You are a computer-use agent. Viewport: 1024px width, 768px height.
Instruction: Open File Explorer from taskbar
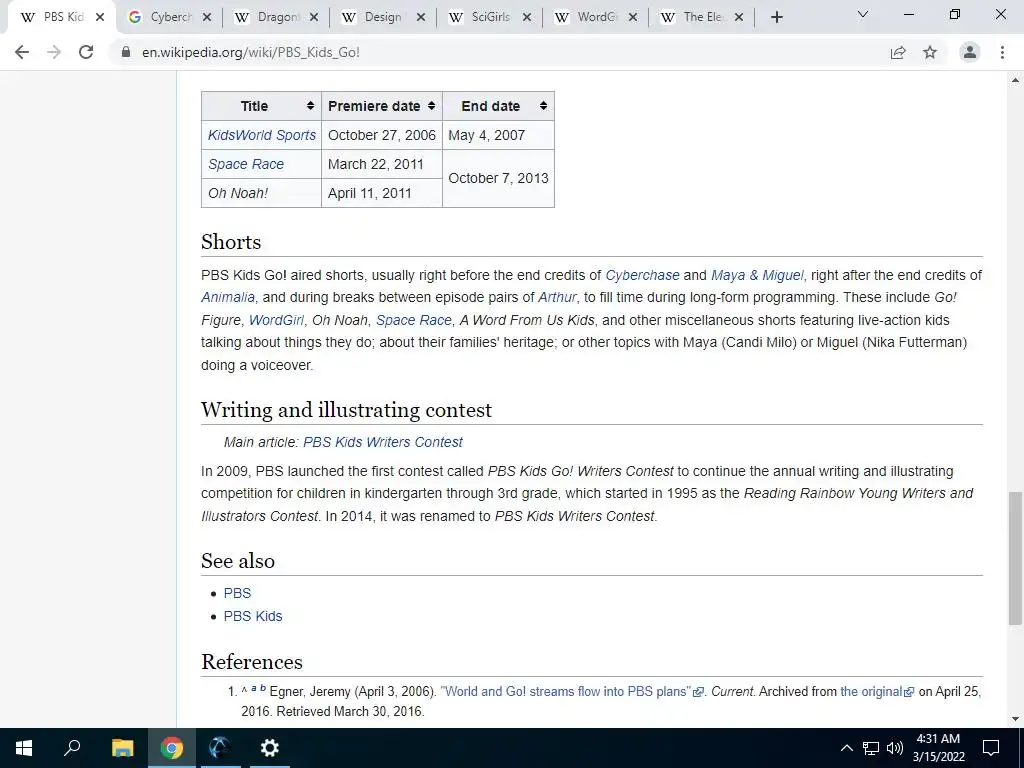(x=122, y=748)
